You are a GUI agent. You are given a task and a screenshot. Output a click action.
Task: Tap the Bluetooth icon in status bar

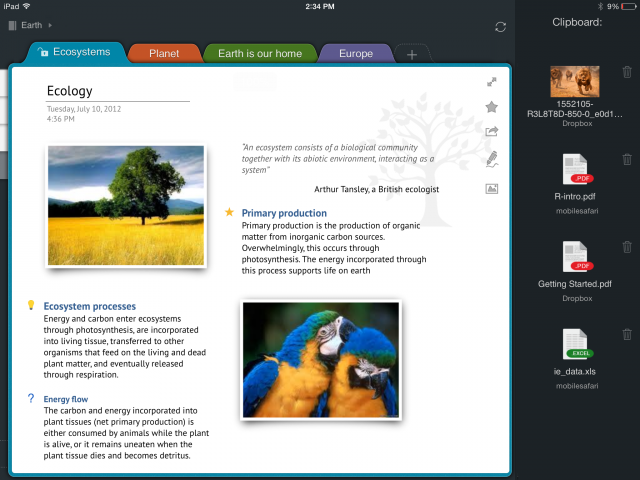coord(600,7)
